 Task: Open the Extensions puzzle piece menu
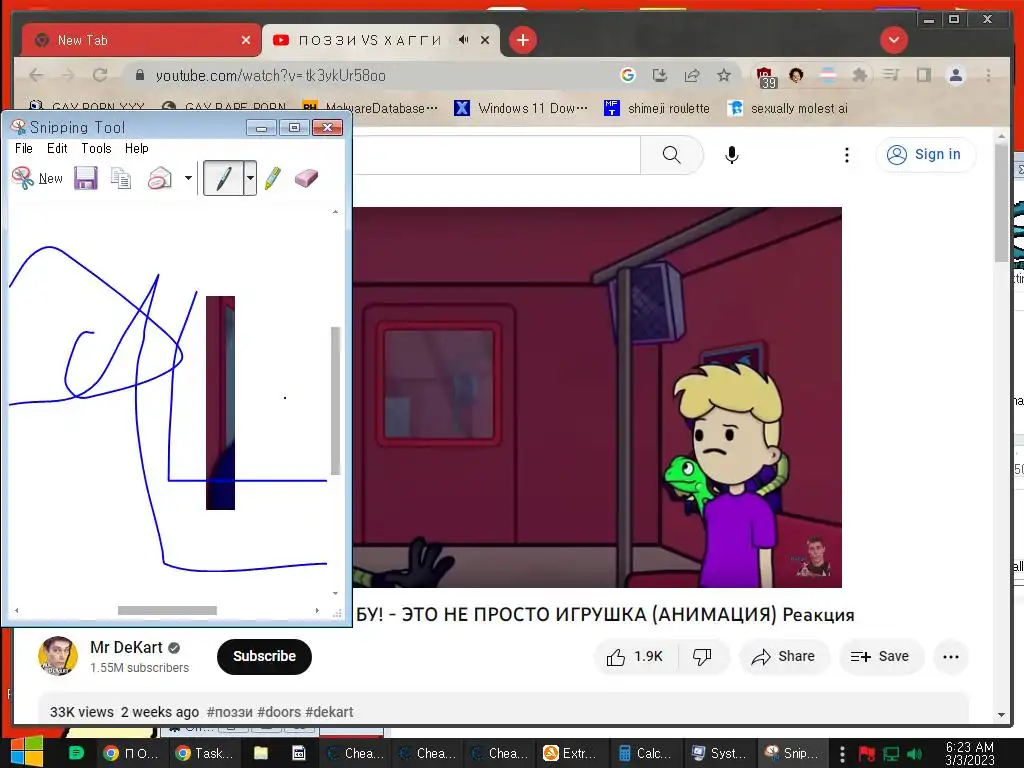tap(859, 75)
